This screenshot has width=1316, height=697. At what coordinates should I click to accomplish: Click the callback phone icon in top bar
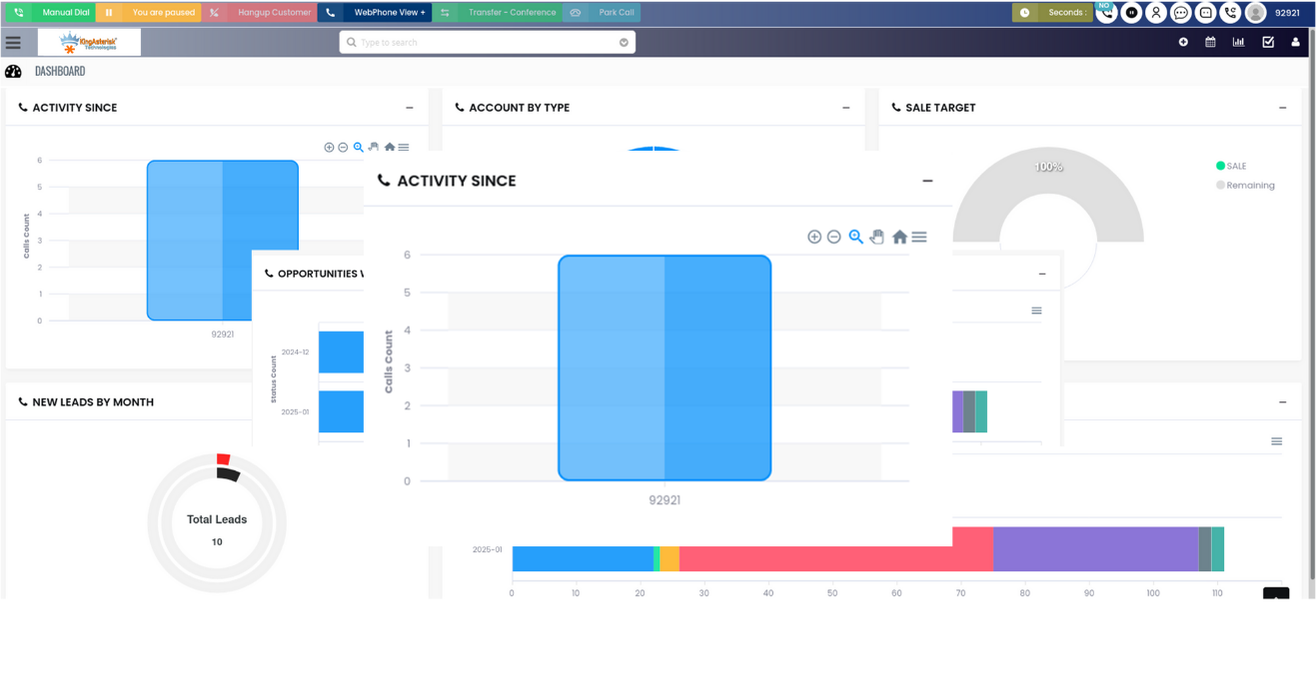1230,13
